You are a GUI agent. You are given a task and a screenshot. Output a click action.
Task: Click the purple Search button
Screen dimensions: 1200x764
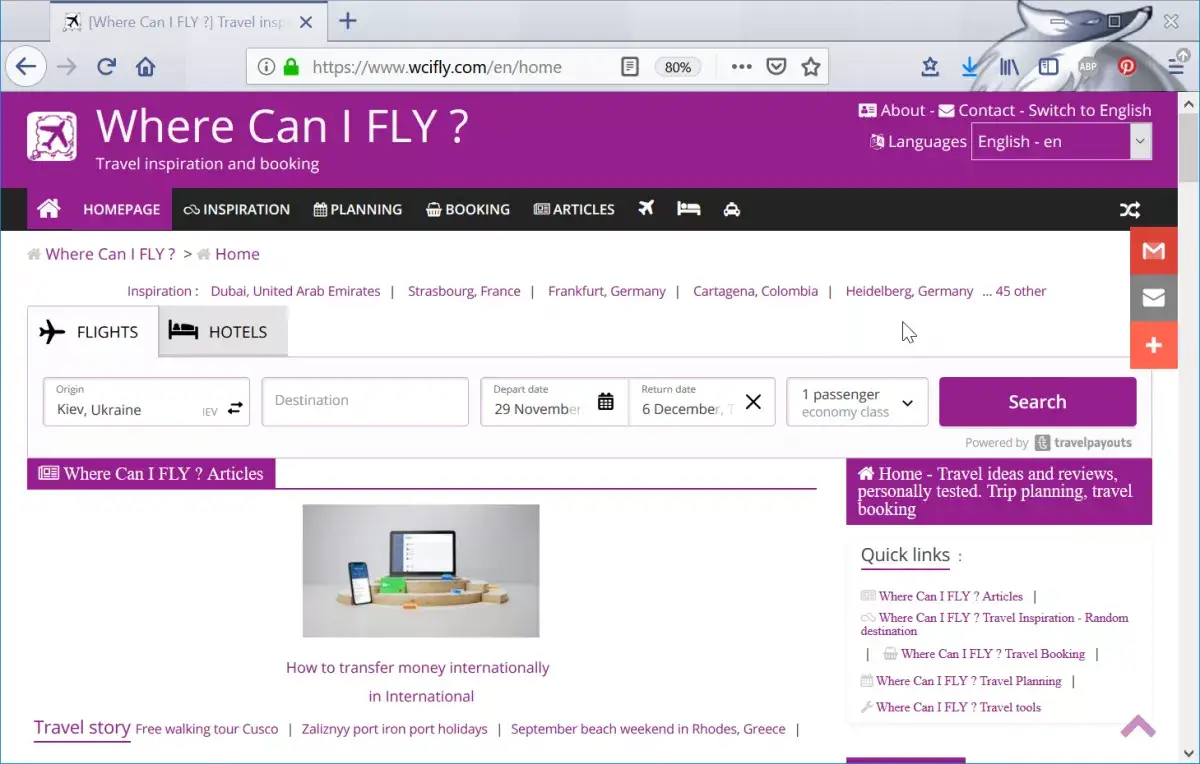(x=1037, y=402)
